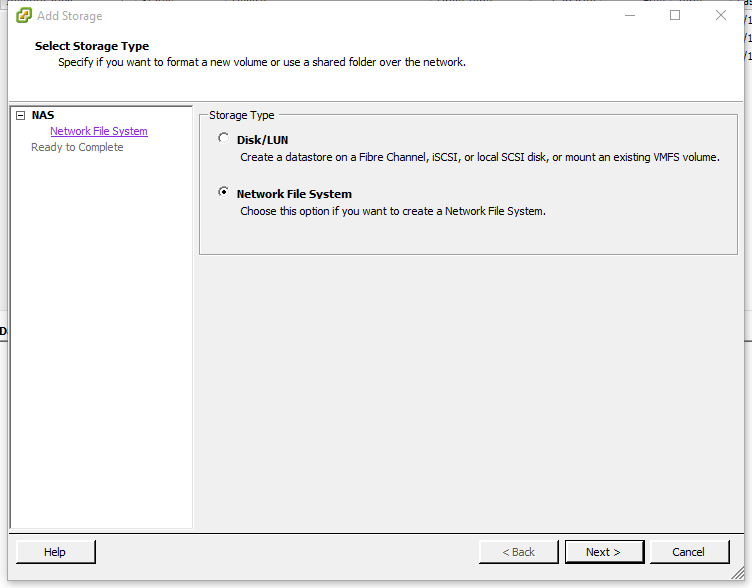752x588 pixels.
Task: Open the Network File System step link
Action: tap(99, 131)
